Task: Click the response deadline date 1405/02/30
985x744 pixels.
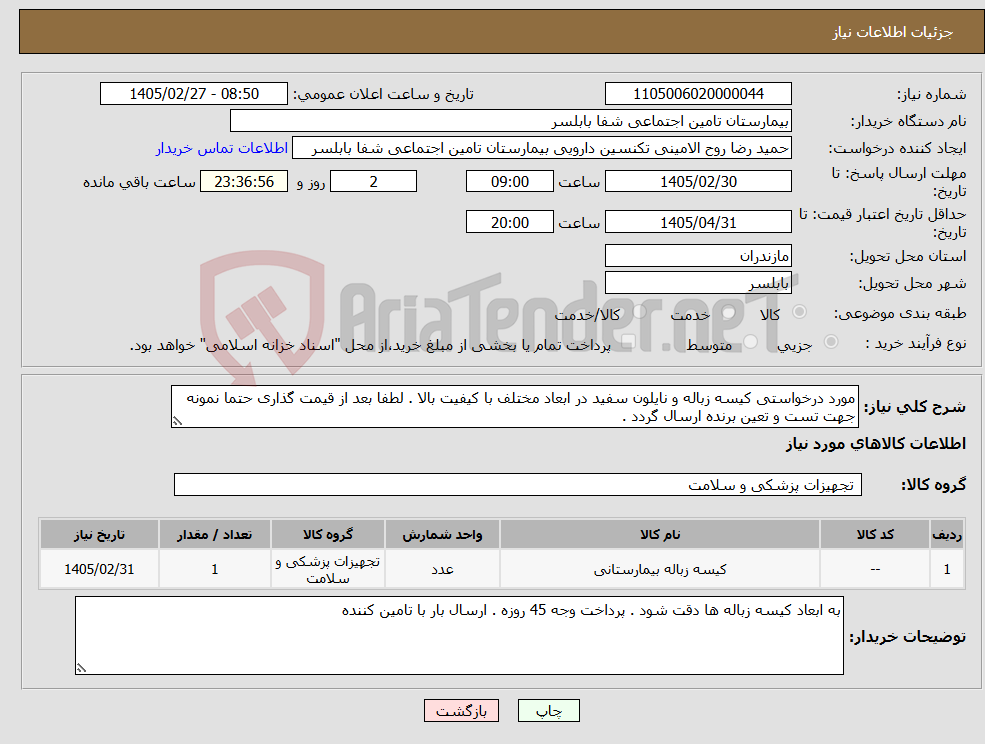Action: [698, 182]
